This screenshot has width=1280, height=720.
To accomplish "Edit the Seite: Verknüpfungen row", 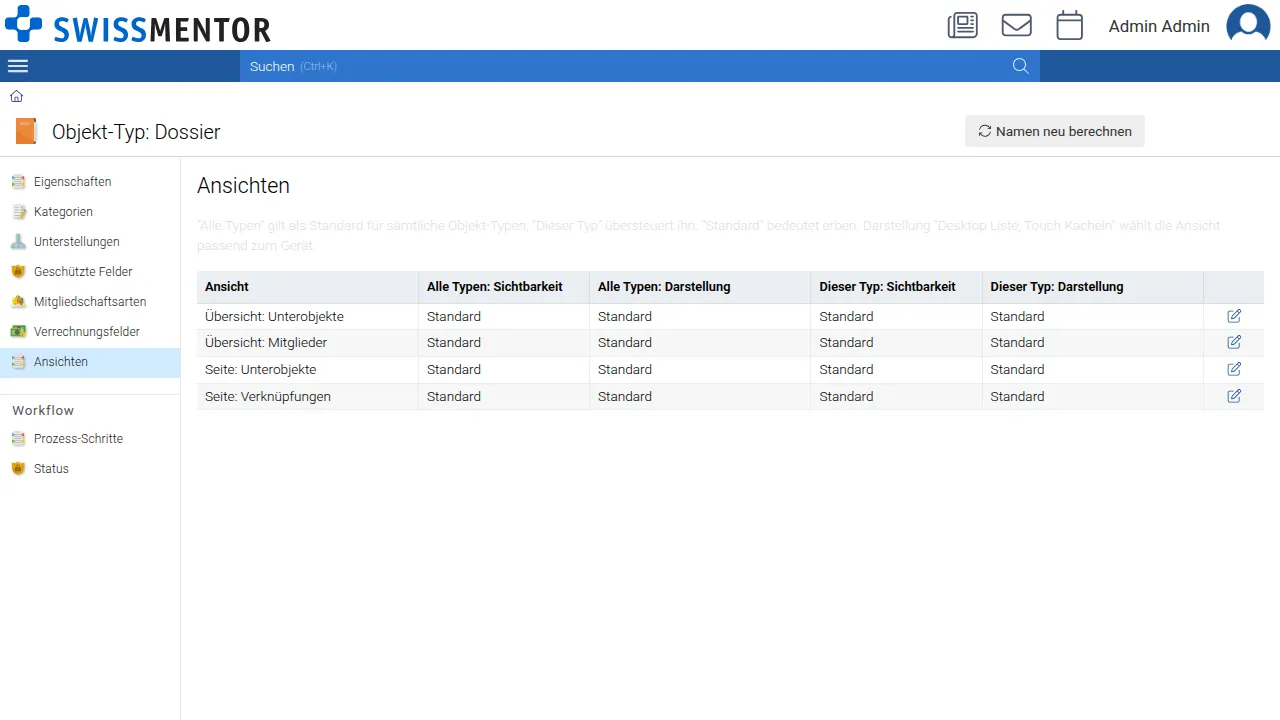I will tap(1234, 396).
